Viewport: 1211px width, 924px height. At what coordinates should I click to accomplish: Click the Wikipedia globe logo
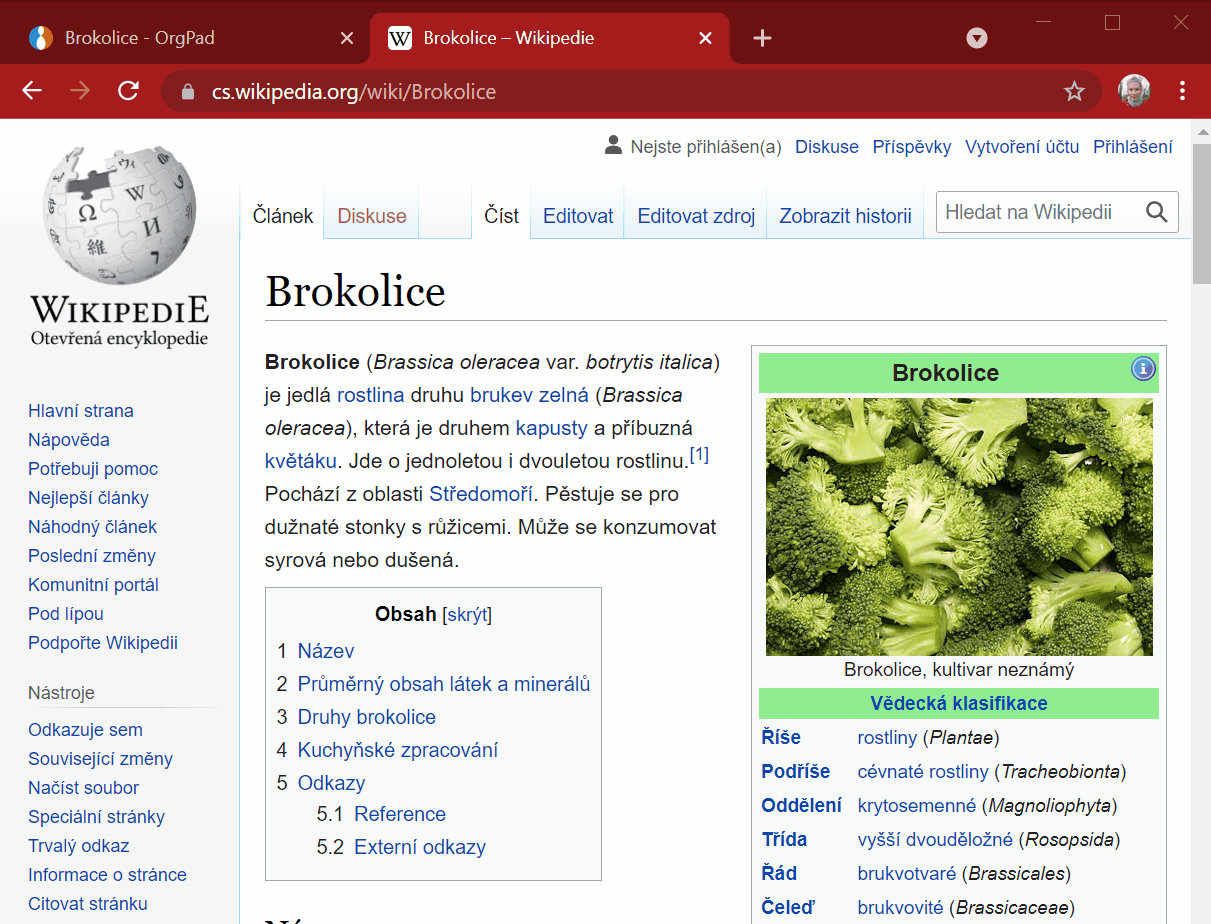tap(119, 216)
